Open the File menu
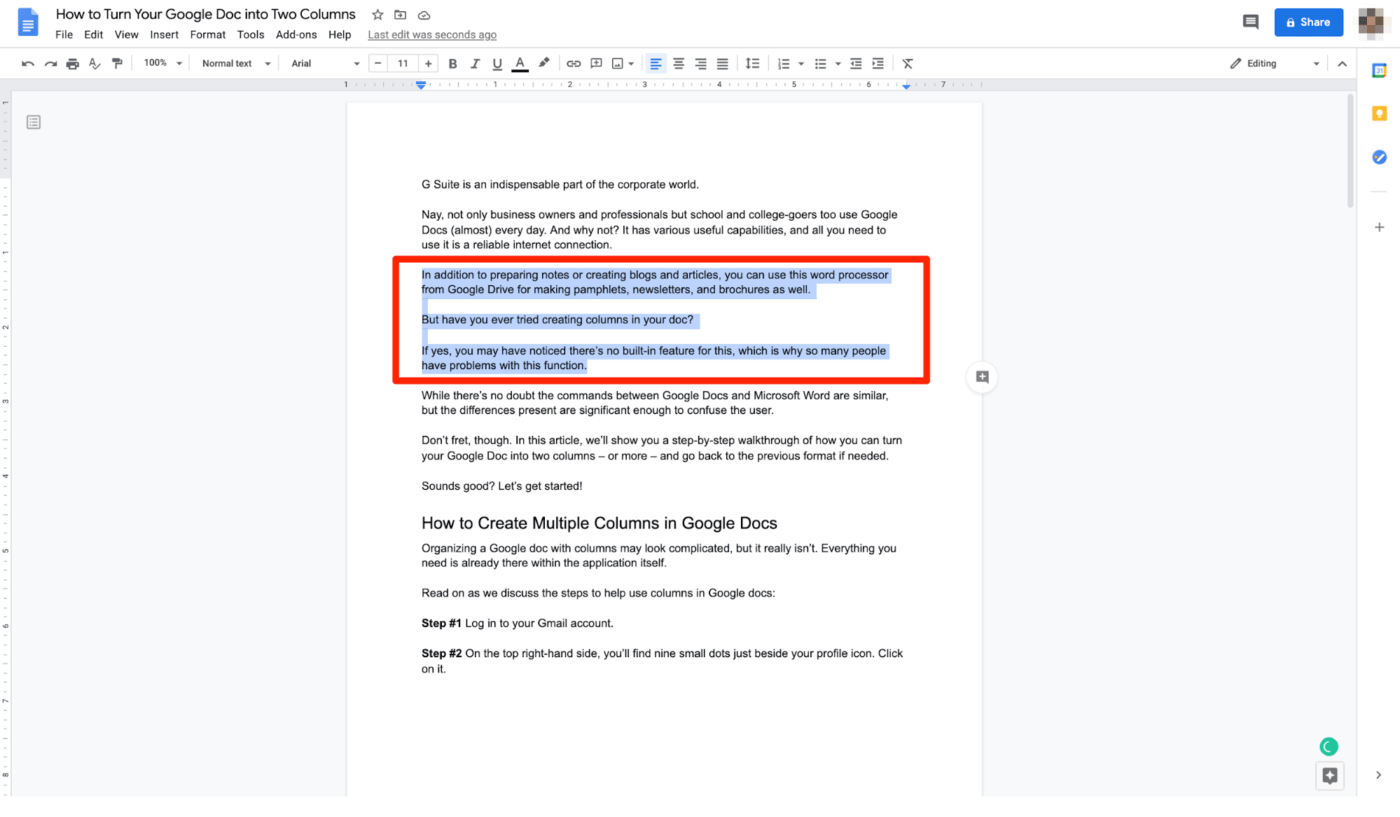1400x817 pixels. pos(64,34)
